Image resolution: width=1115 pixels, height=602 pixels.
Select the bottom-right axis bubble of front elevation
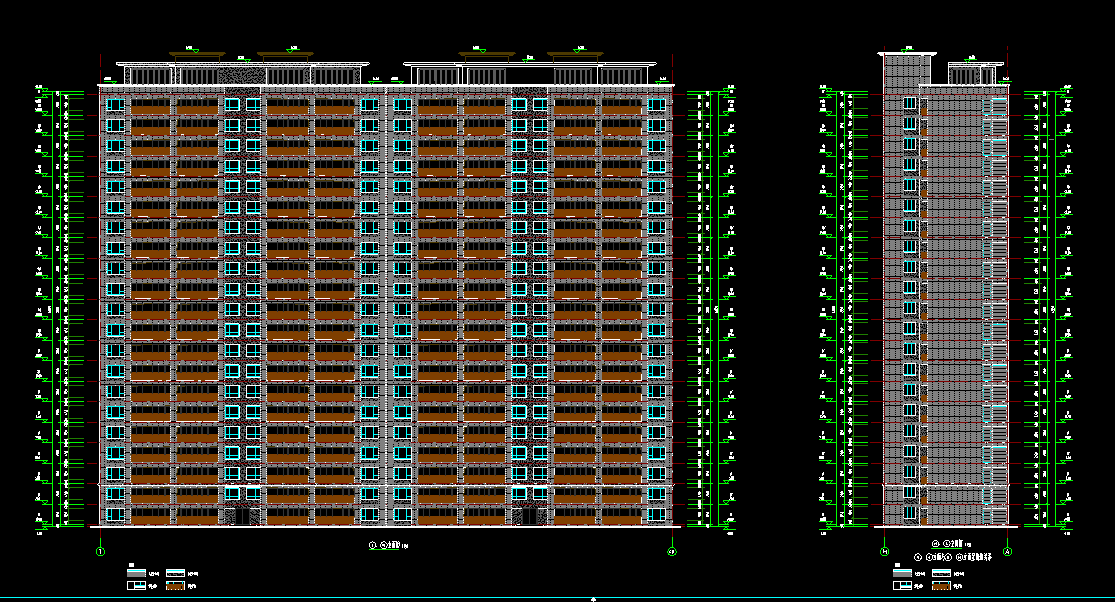tap(671, 551)
